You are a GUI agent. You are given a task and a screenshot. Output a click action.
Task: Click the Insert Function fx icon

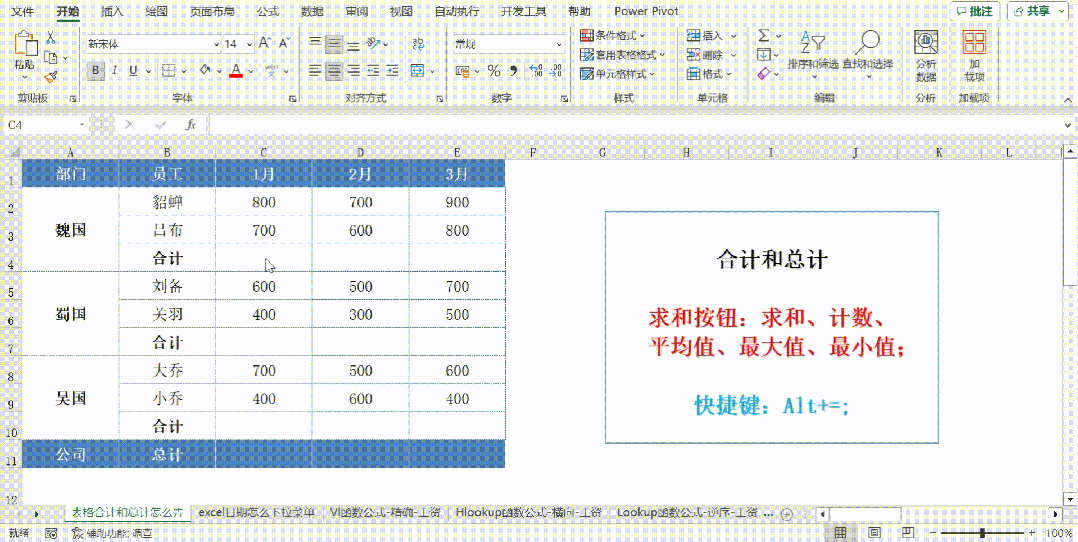[192, 124]
